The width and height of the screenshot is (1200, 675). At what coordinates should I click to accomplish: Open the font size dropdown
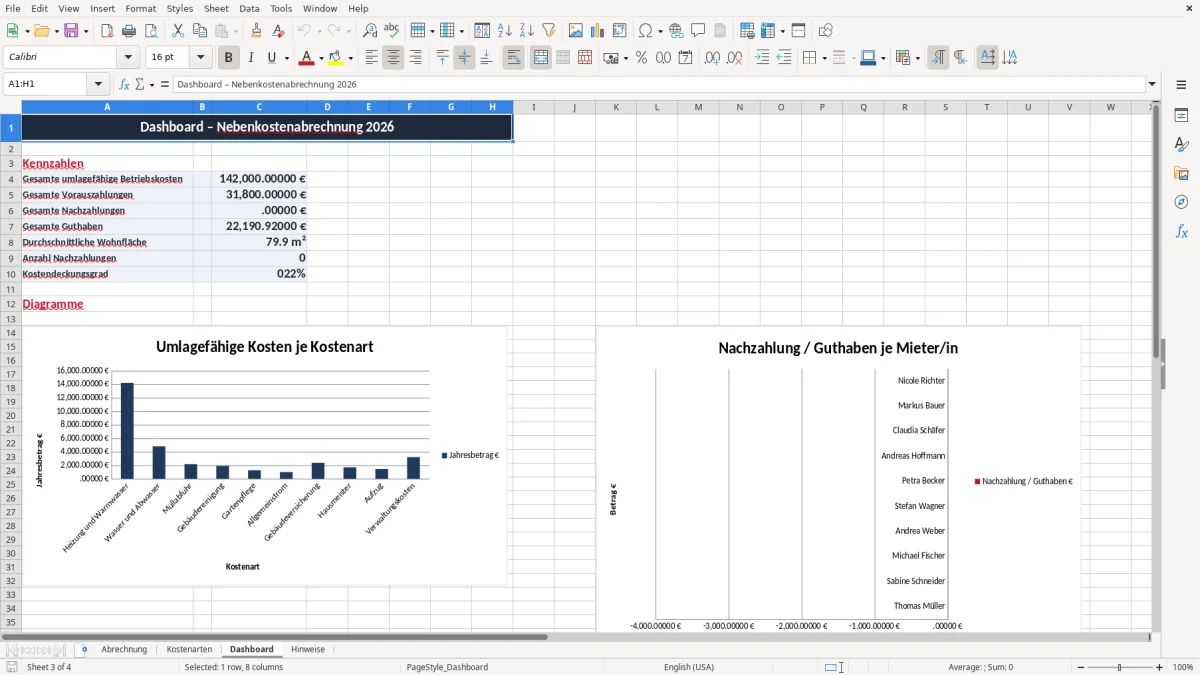click(x=200, y=58)
